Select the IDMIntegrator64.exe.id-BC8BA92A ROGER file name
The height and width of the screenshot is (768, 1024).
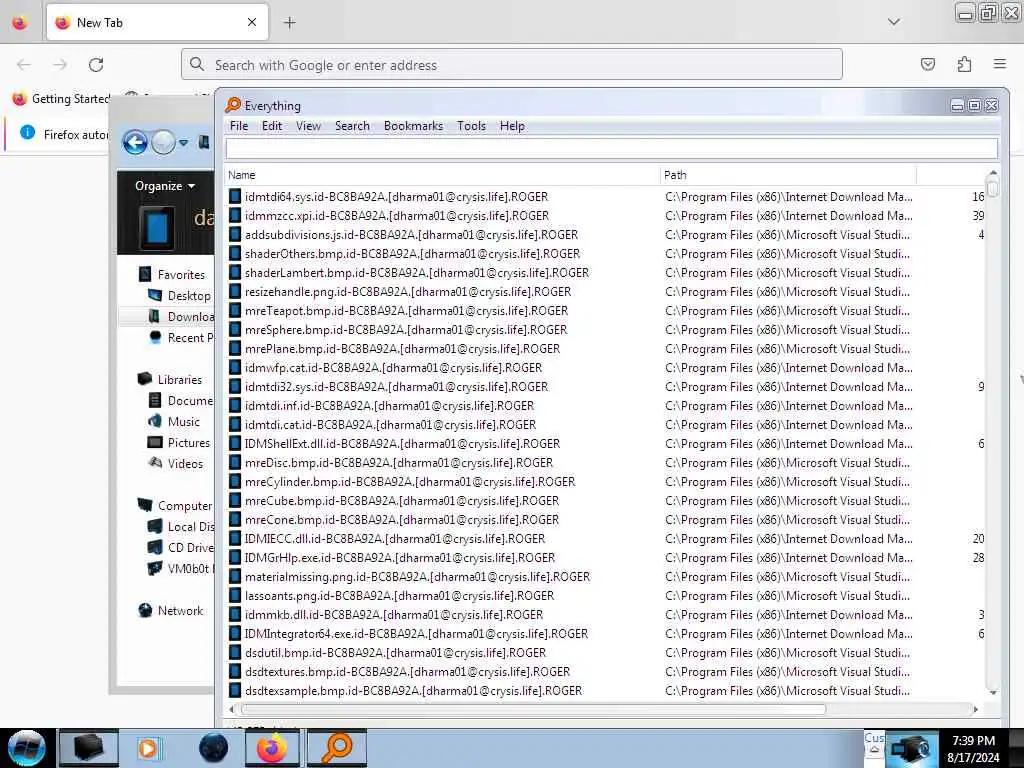pos(416,633)
